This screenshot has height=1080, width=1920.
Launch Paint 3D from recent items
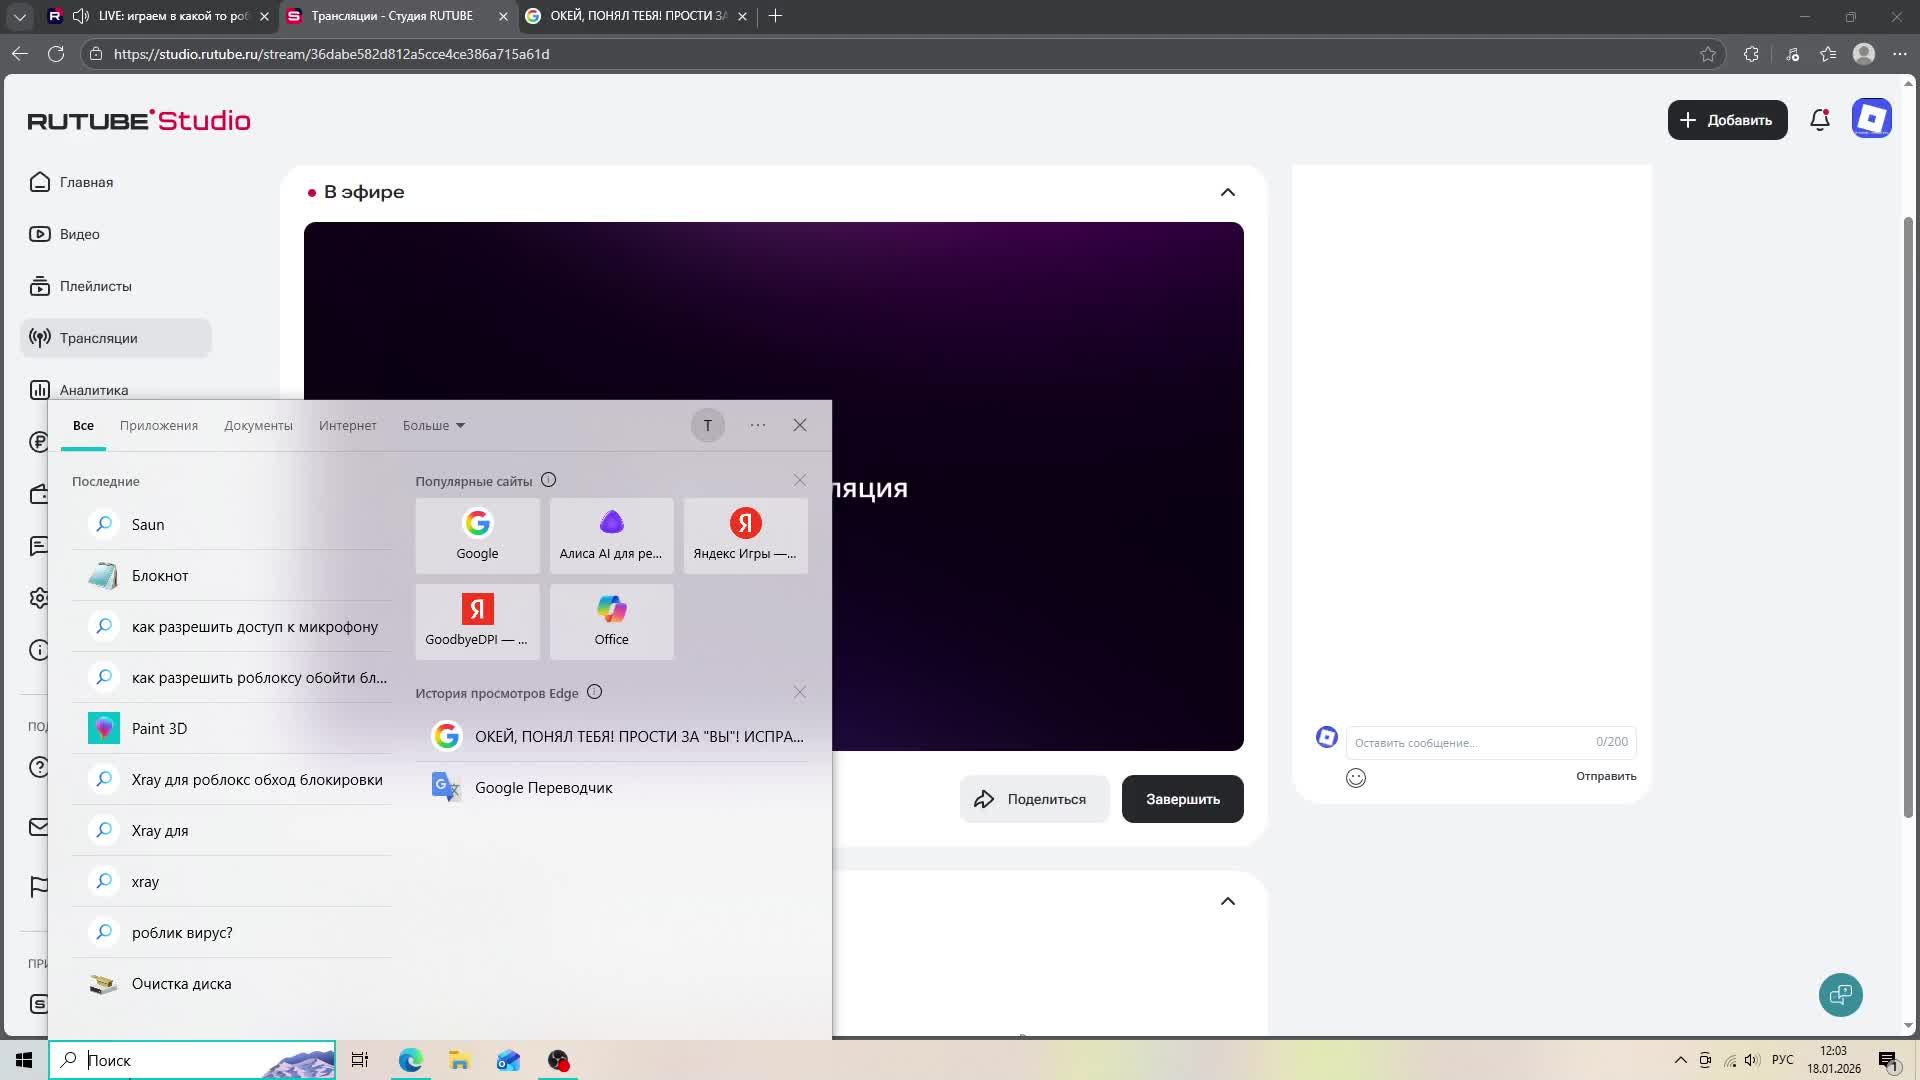point(159,728)
